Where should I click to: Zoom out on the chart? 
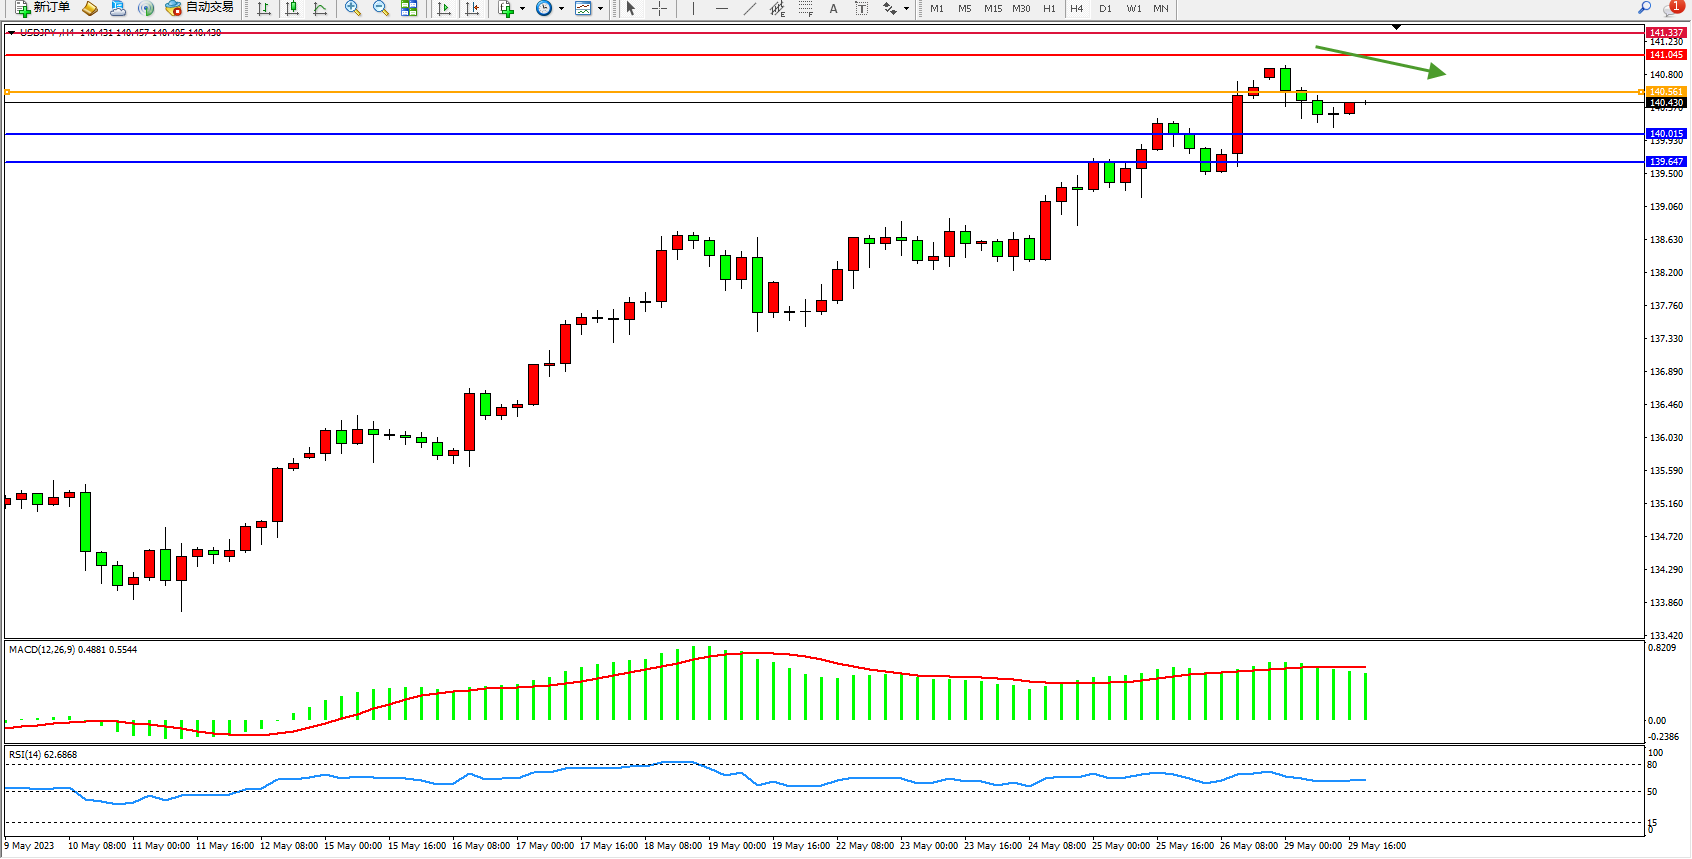380,8
